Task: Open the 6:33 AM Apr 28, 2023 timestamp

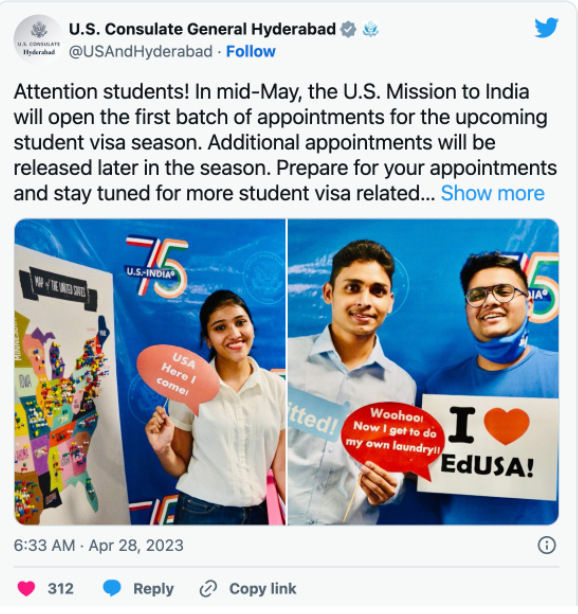Action: tap(99, 545)
